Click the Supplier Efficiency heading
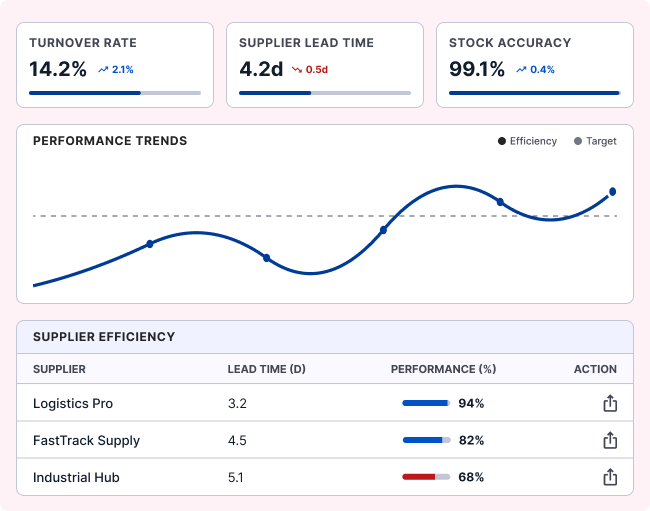 pyautogui.click(x=104, y=337)
